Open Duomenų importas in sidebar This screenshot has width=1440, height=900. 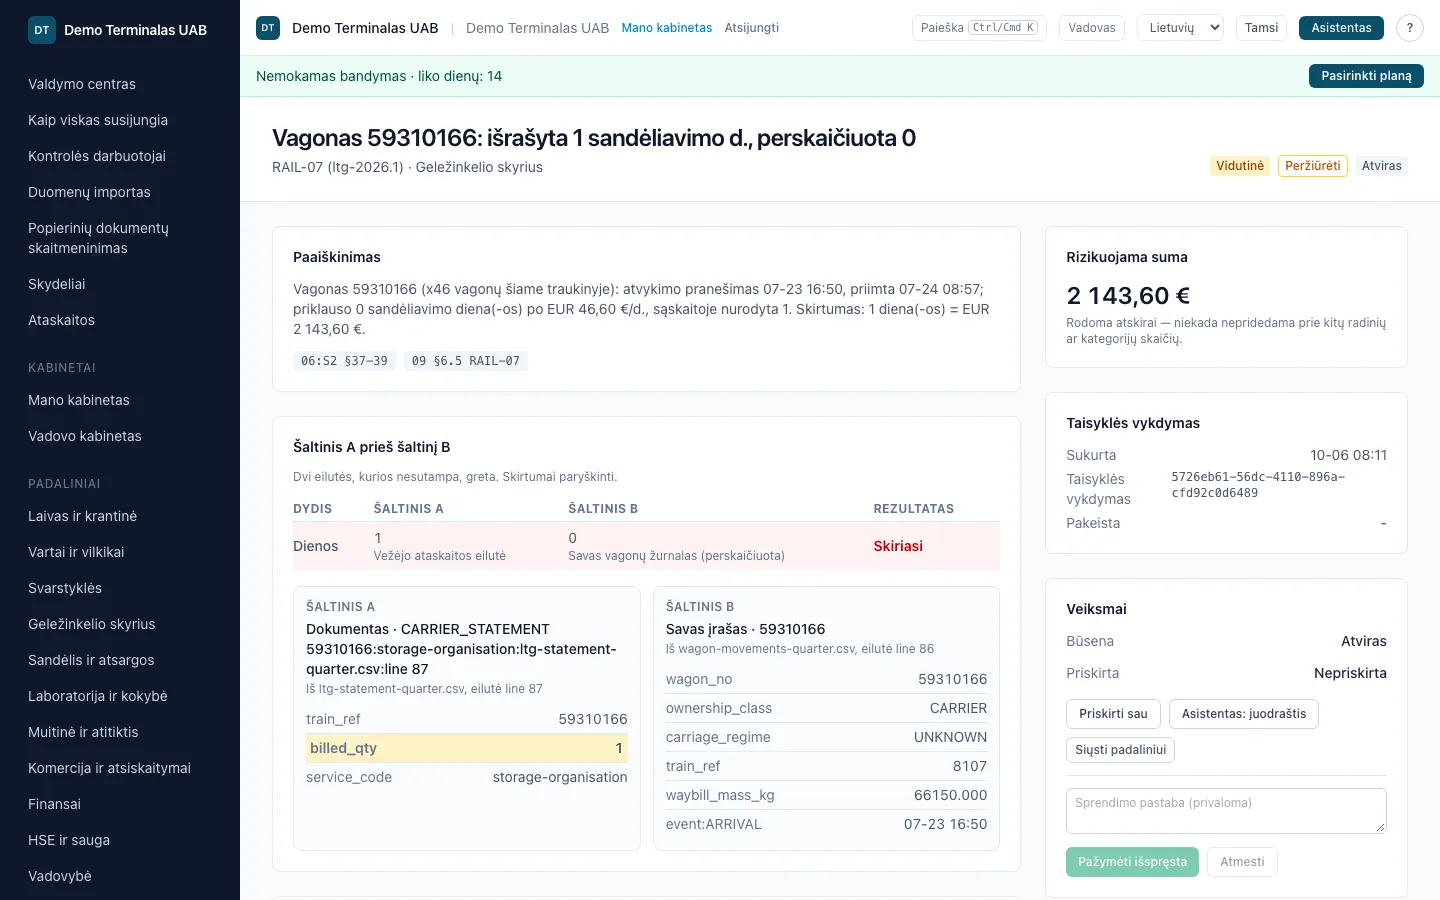pyautogui.click(x=120, y=192)
